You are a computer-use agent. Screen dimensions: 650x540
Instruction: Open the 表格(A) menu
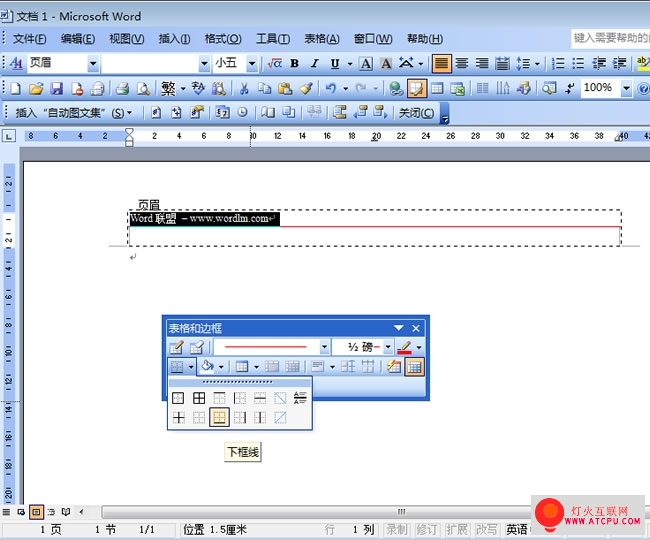pos(322,39)
